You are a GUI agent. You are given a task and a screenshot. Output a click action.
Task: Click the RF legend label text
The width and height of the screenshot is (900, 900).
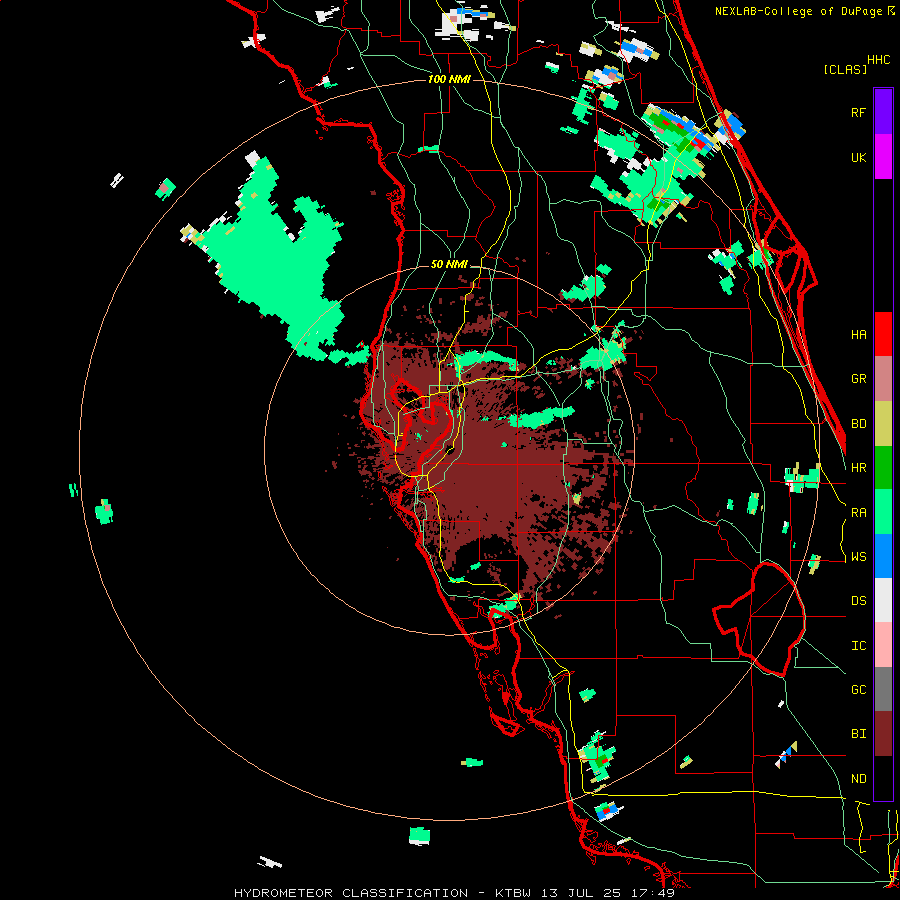coord(858,112)
